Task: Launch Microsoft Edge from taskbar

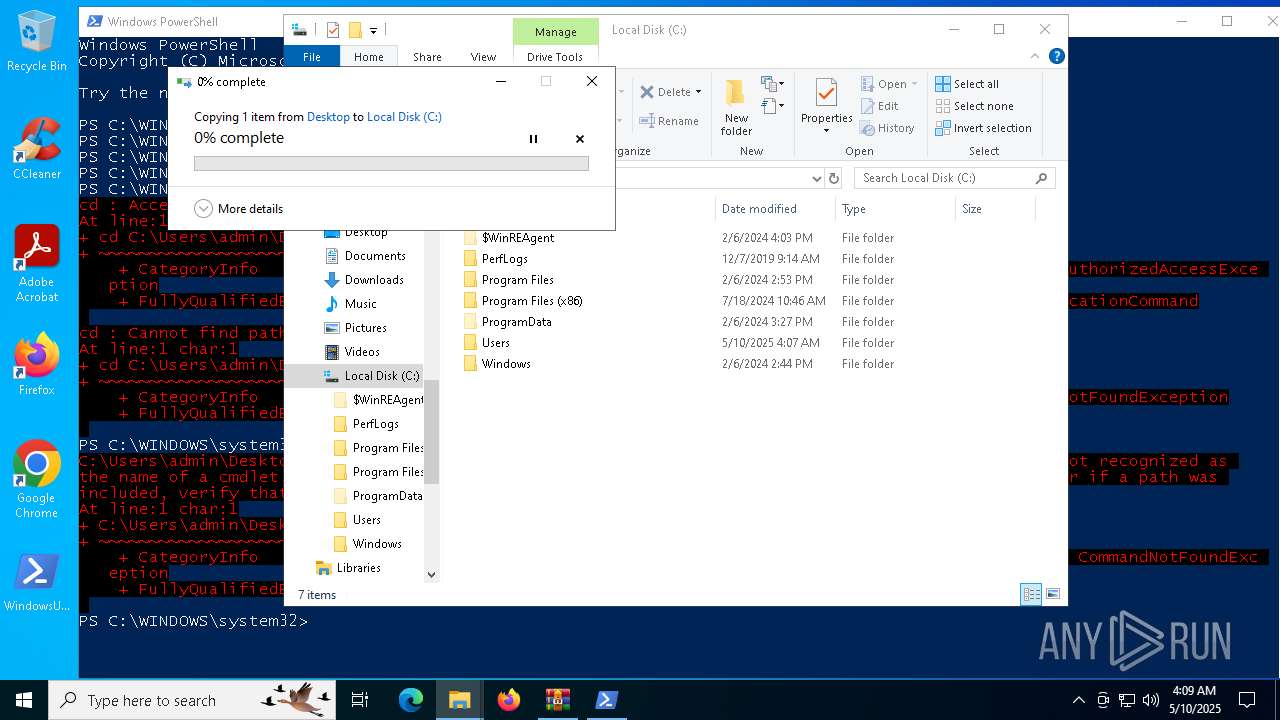Action: 411,700
